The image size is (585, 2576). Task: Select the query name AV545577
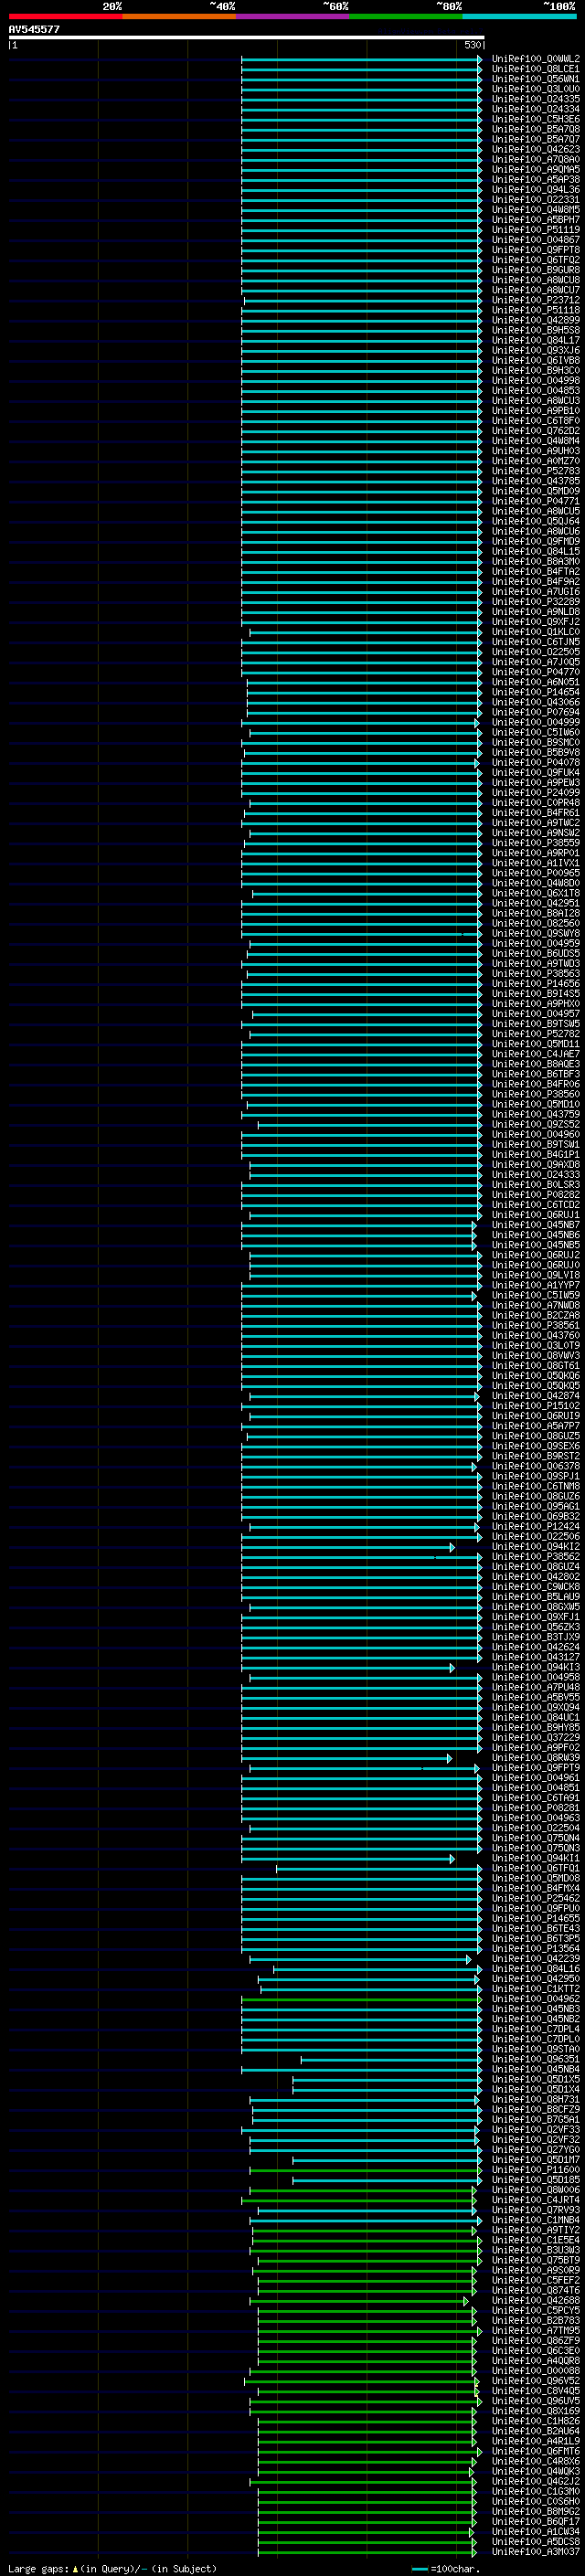(34, 30)
